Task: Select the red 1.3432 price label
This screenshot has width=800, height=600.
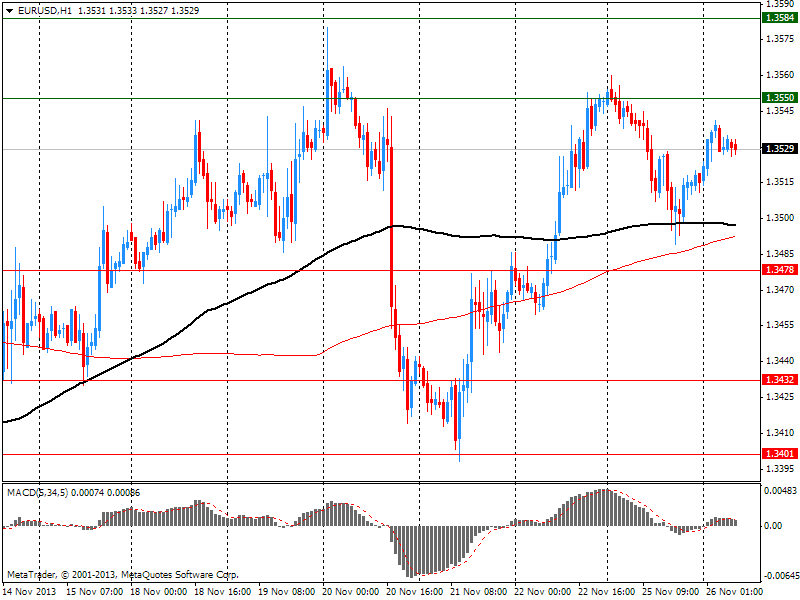Action: click(778, 380)
